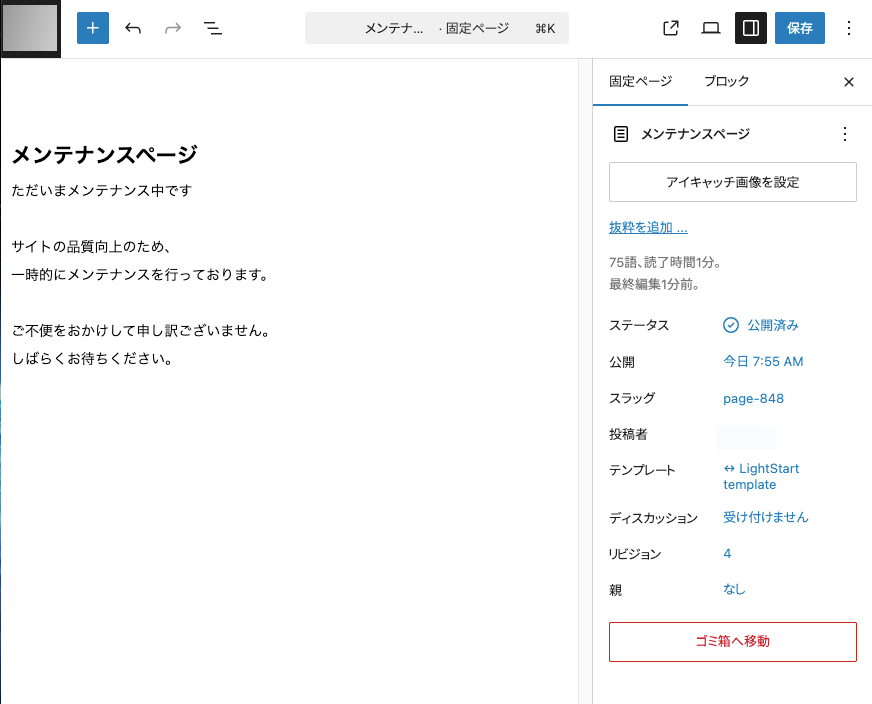Click the site icon in the top-left corner
This screenshot has height=704, width=872.
tap(31, 28)
